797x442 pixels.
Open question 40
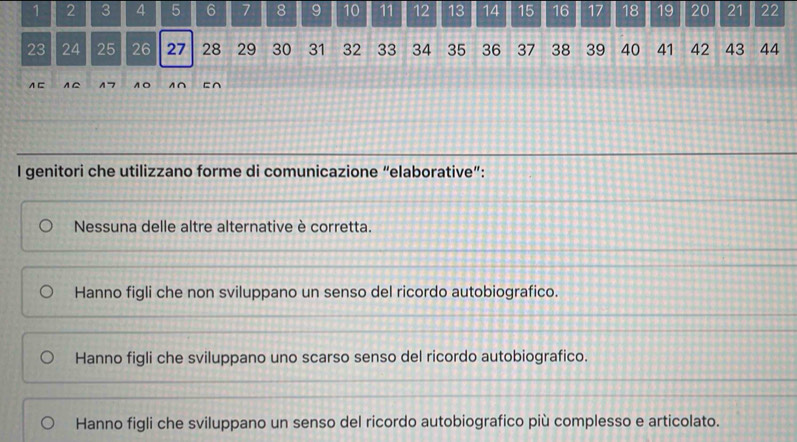[630, 49]
